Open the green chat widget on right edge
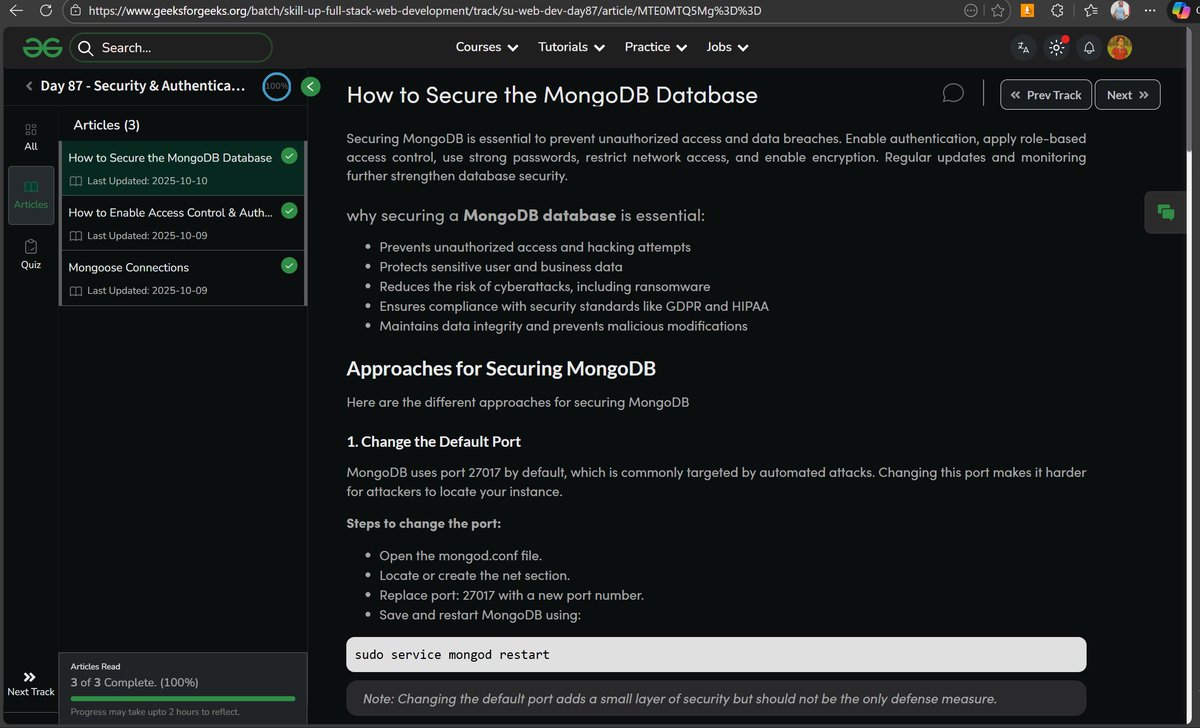The image size is (1200, 728). pos(1165,211)
